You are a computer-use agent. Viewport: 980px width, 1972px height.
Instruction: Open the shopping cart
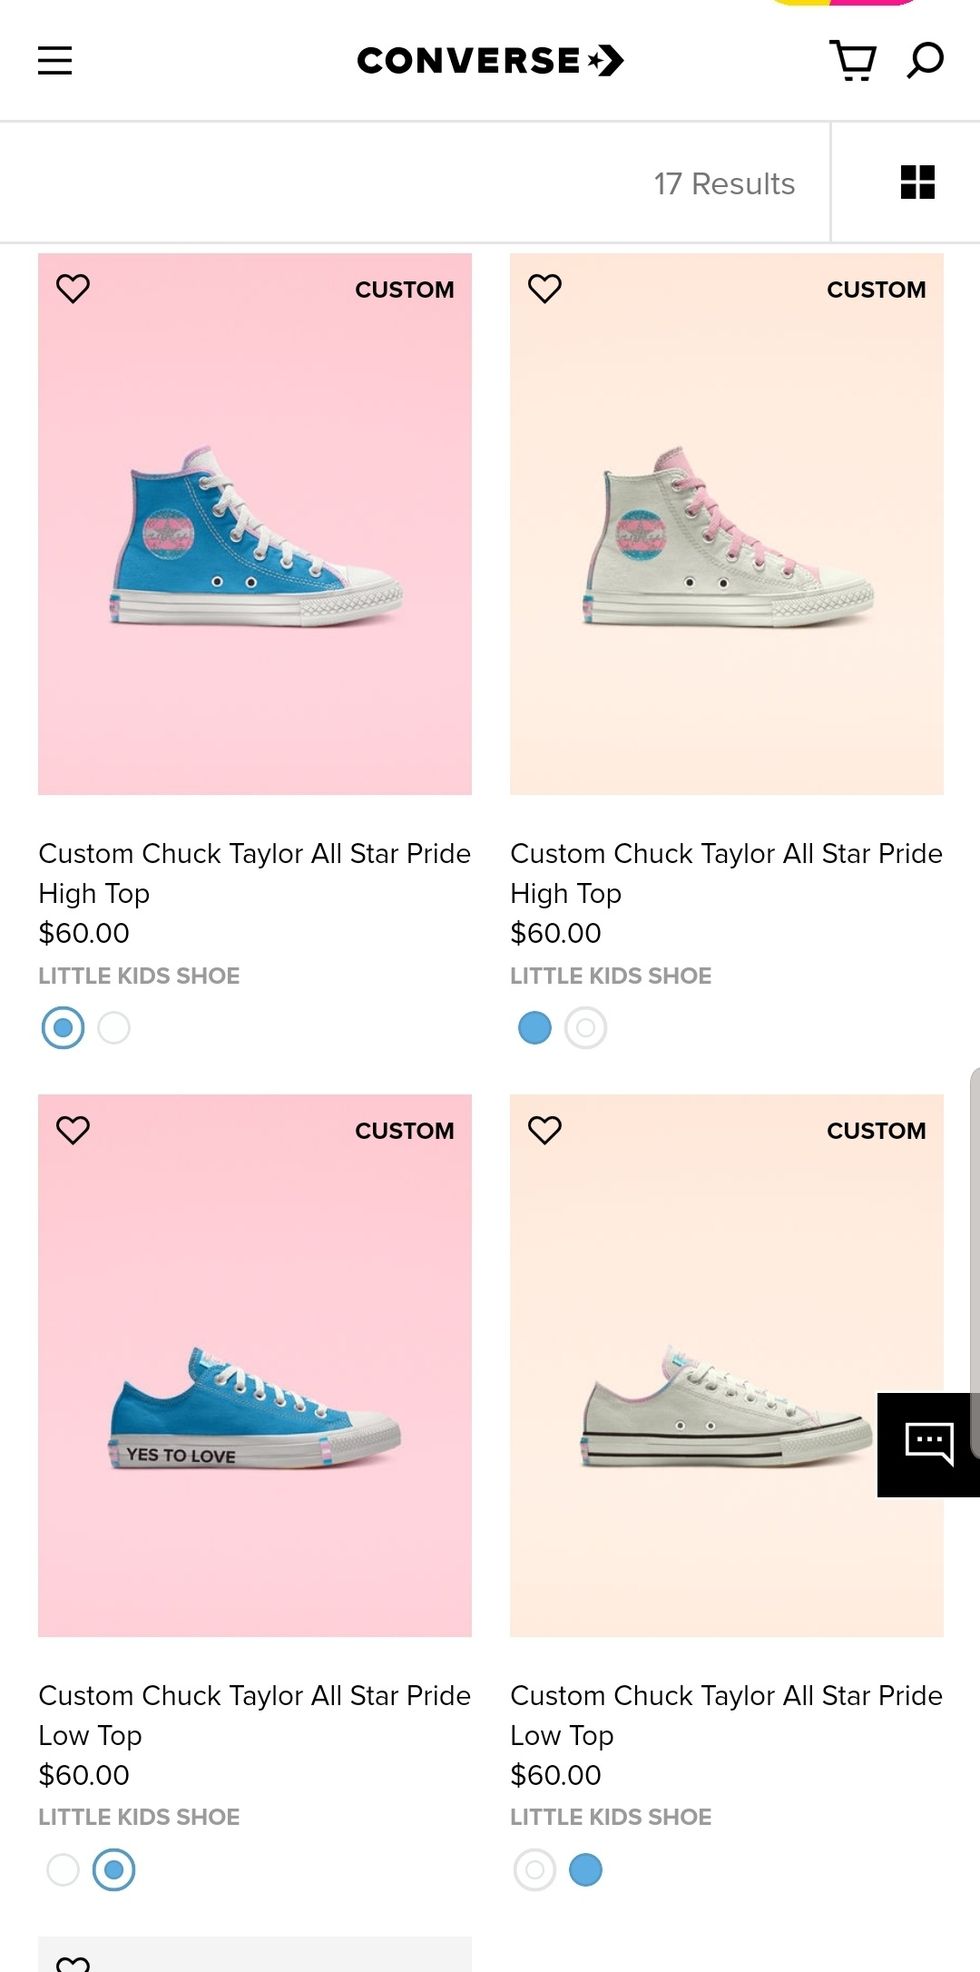(853, 61)
